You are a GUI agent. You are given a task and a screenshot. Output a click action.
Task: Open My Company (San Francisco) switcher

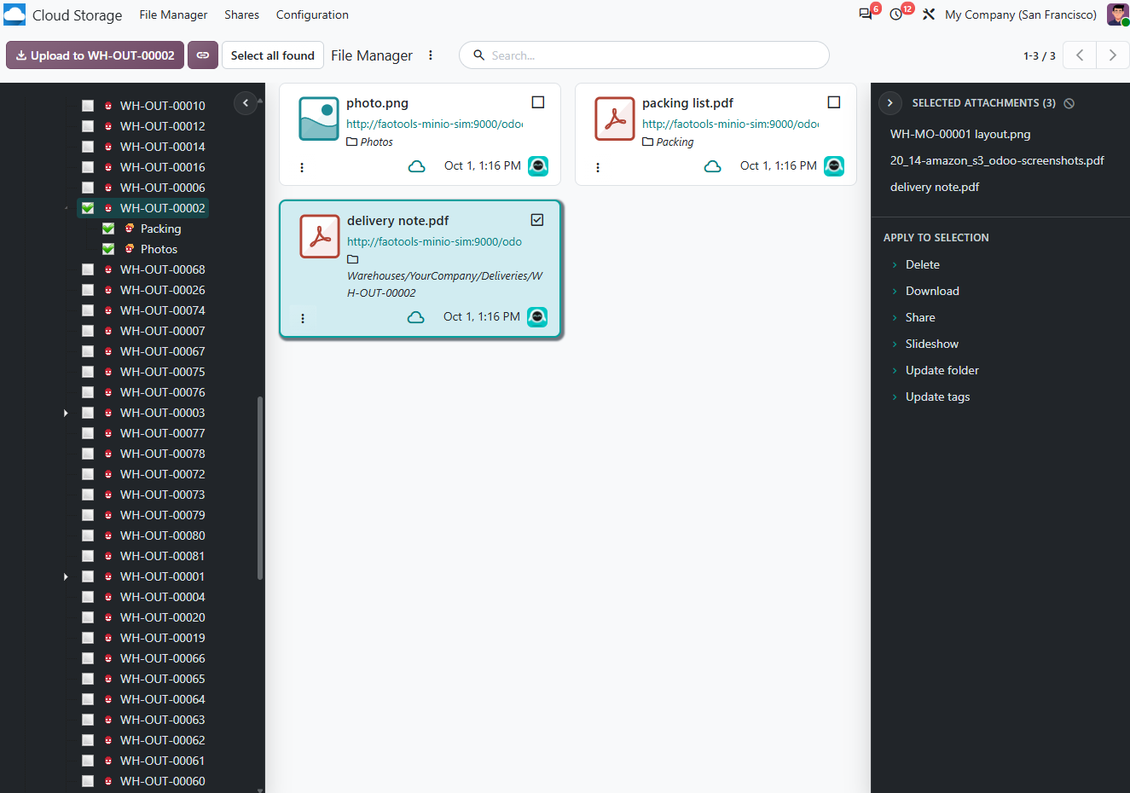click(x=1020, y=14)
